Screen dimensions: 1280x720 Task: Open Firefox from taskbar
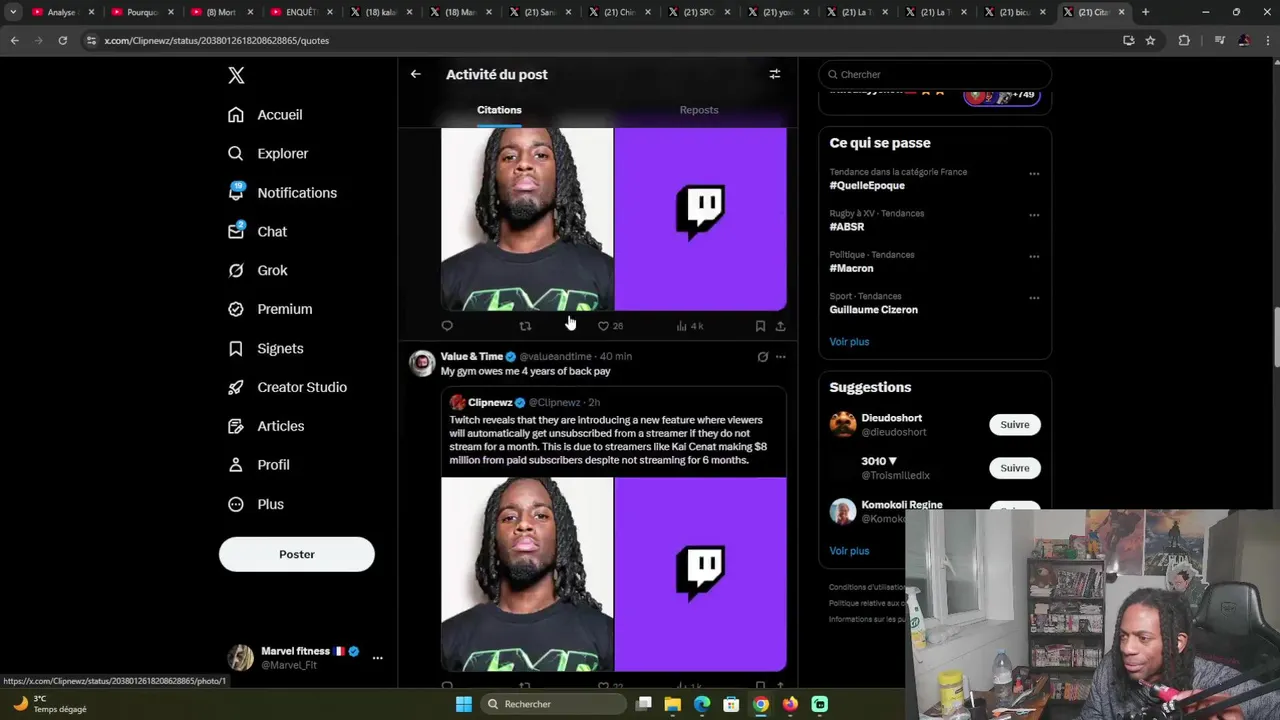pyautogui.click(x=790, y=704)
